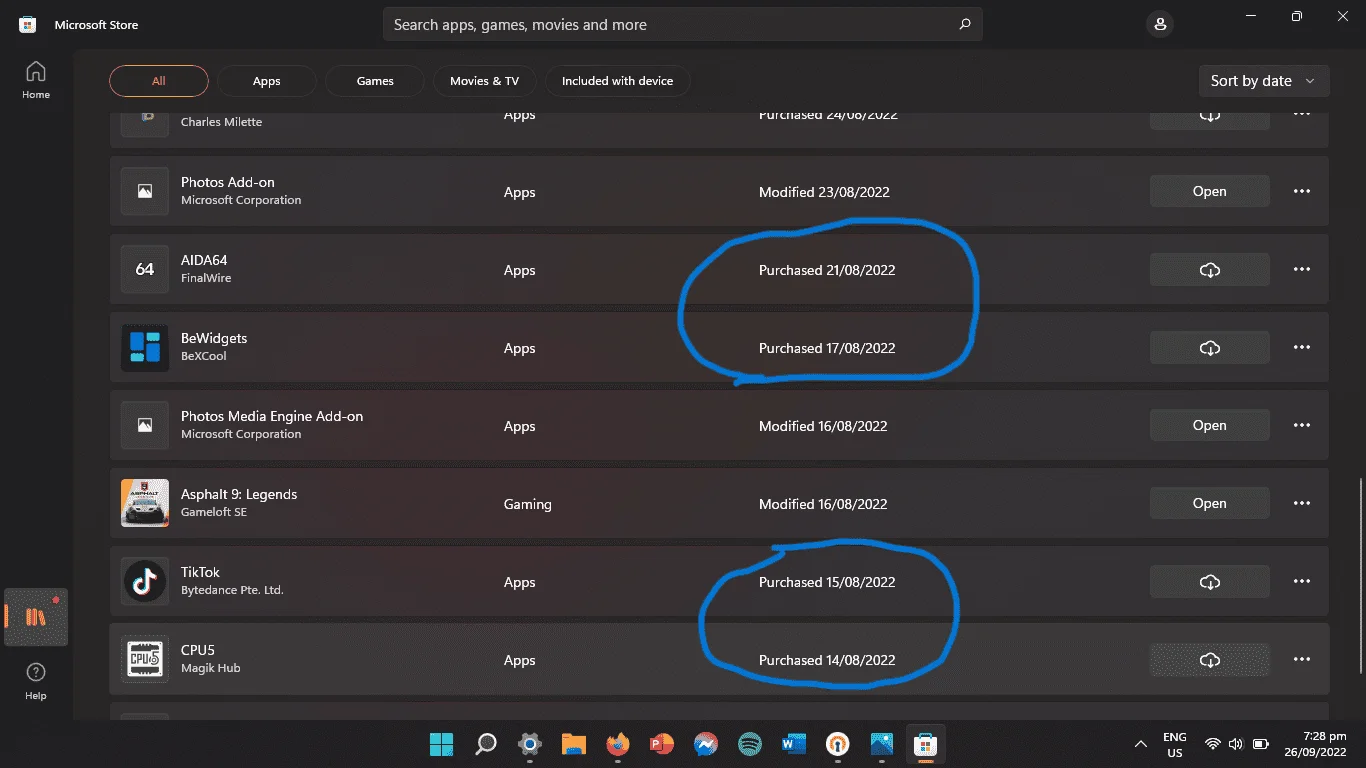Open more options for Asphalt 9: Legends
Viewport: 1366px width, 768px height.
[1302, 504]
